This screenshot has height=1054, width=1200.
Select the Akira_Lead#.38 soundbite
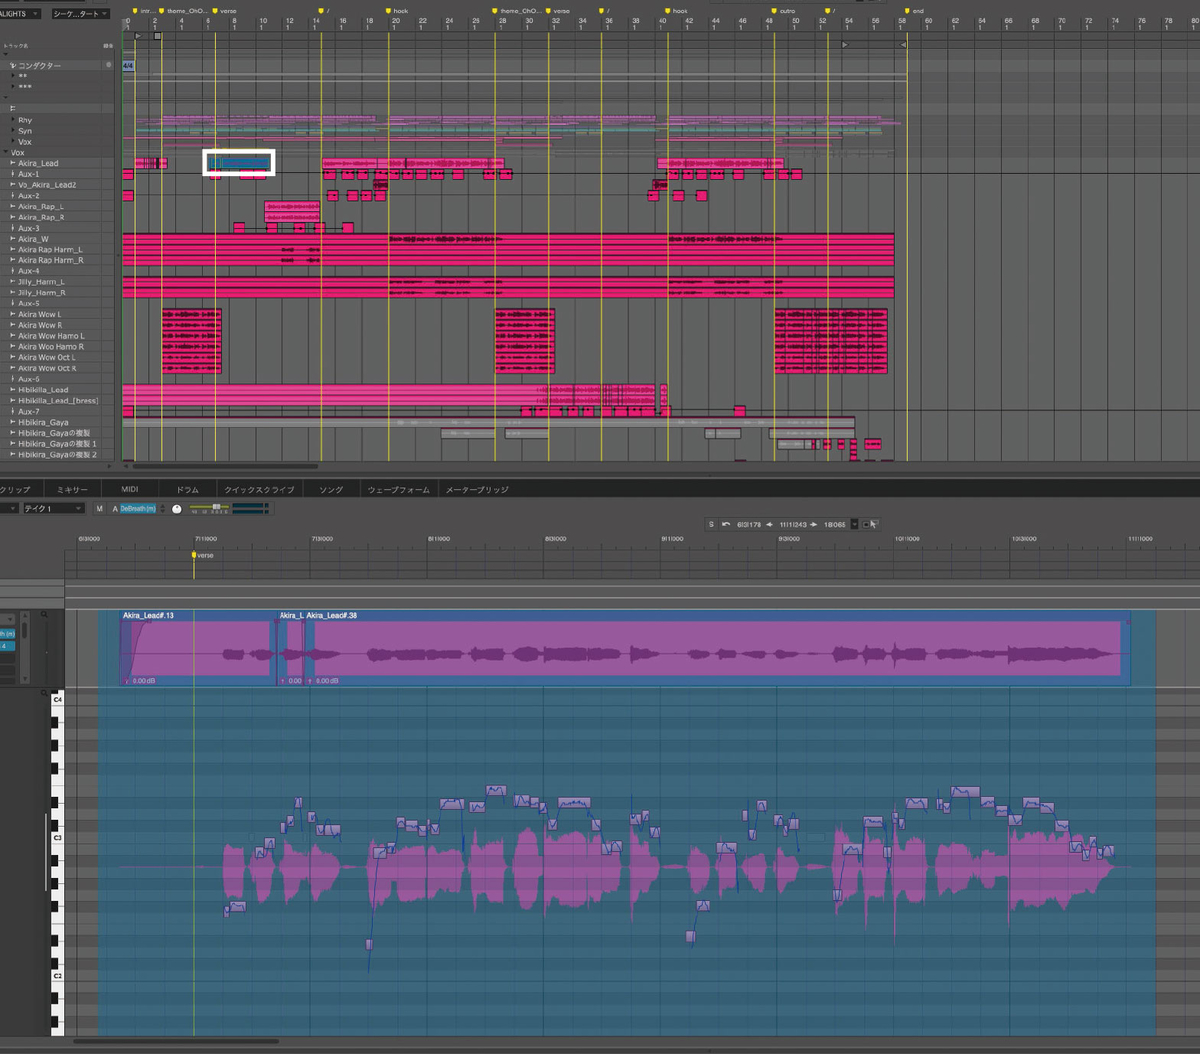(x=716, y=647)
